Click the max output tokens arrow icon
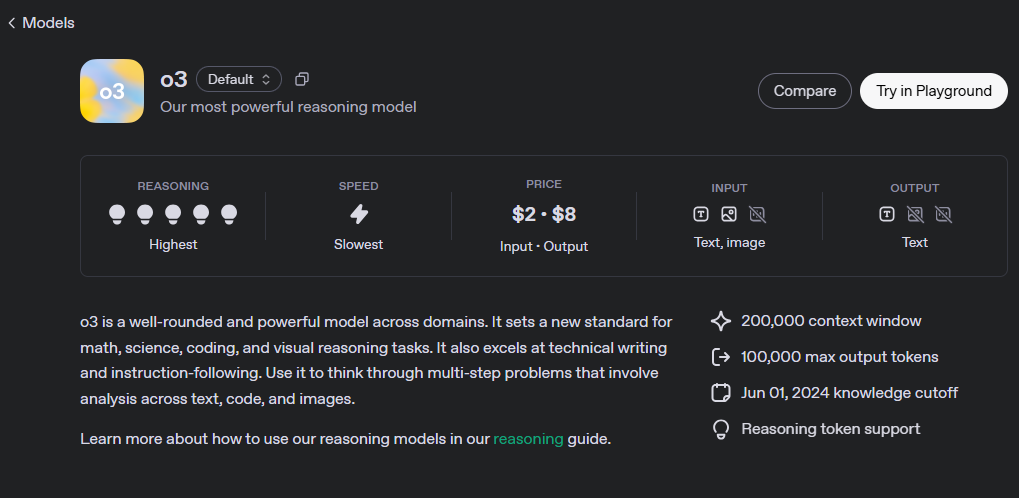 pos(720,357)
